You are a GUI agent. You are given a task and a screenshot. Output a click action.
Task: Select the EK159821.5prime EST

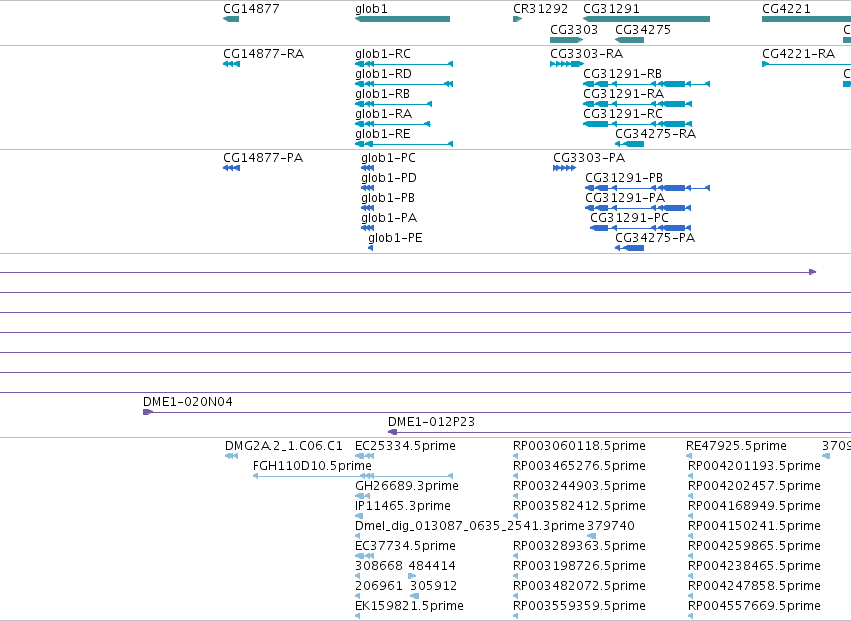pyautogui.click(x=358, y=616)
